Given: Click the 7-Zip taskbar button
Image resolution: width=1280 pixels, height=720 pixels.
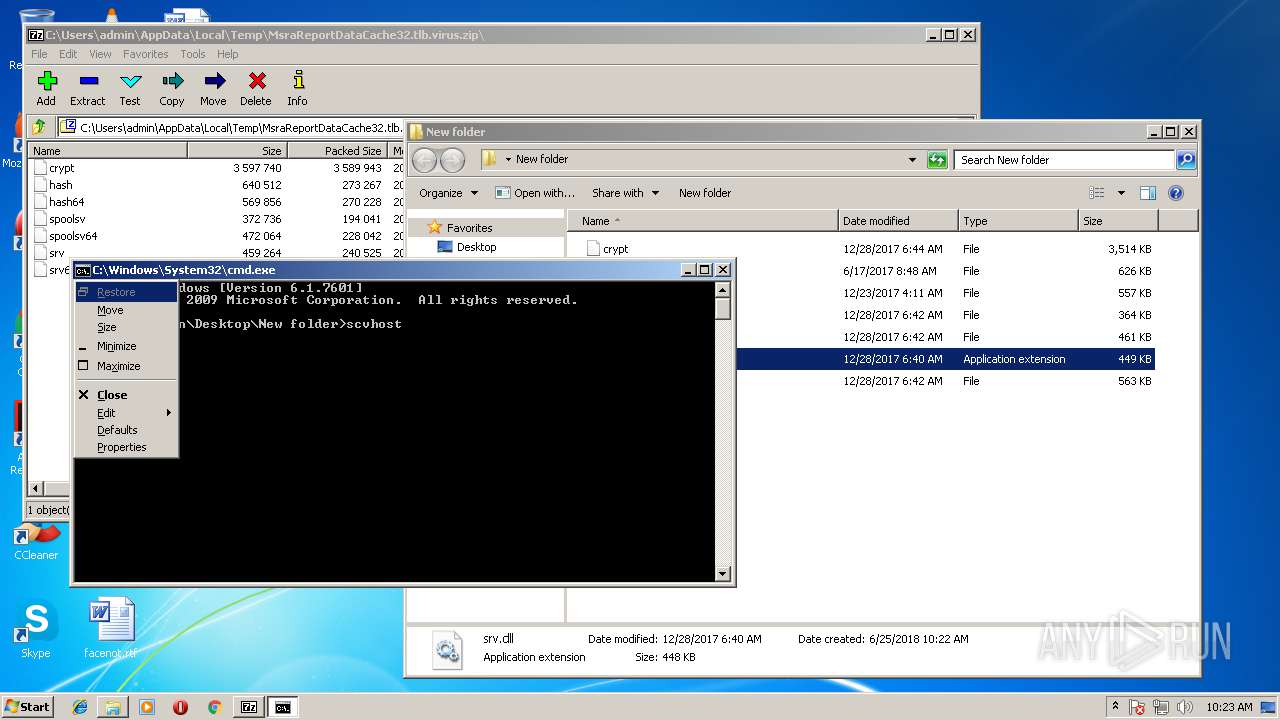Looking at the screenshot, I should tap(249, 707).
